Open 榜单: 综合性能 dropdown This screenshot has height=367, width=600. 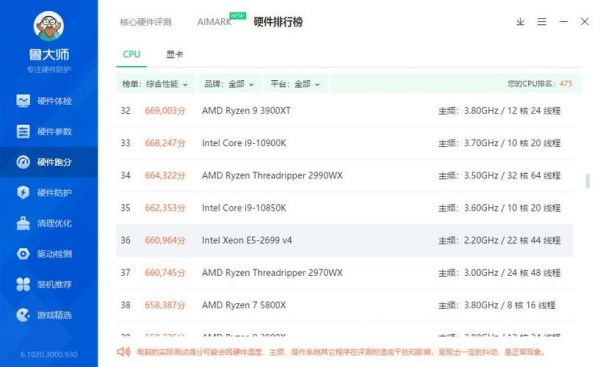point(155,84)
